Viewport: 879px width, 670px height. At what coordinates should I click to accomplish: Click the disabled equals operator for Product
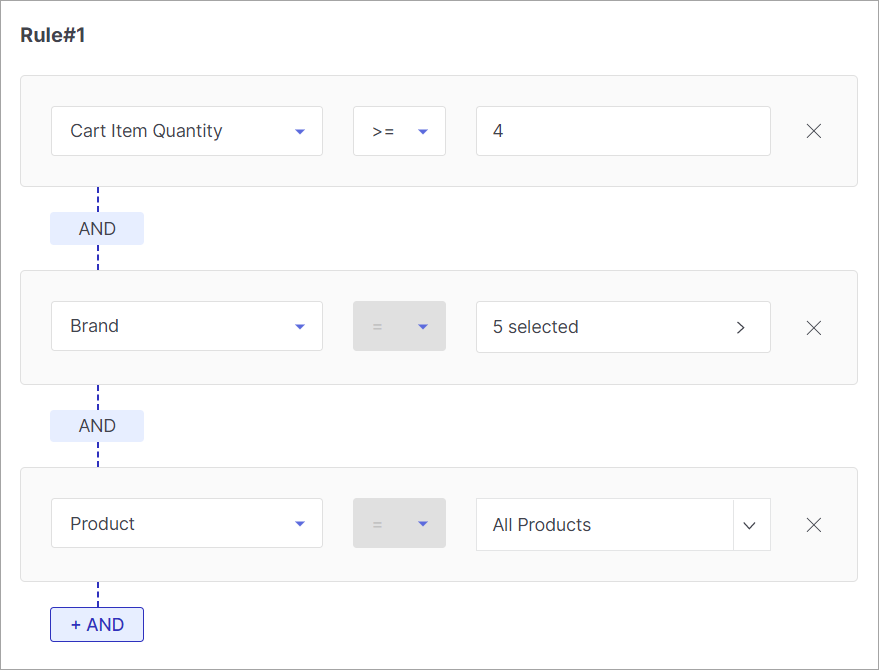[399, 523]
